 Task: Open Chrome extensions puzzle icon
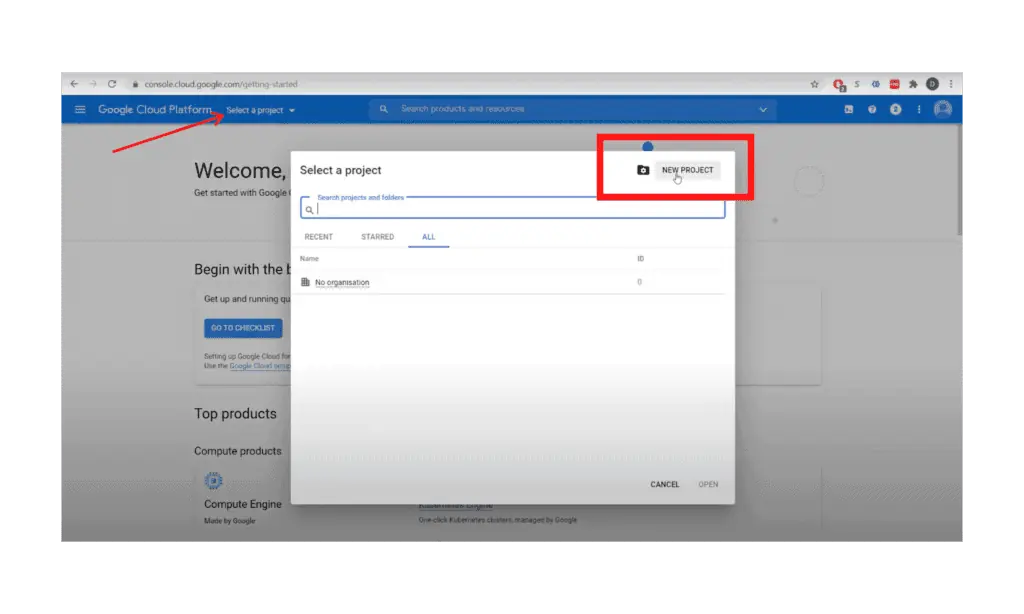(x=914, y=84)
